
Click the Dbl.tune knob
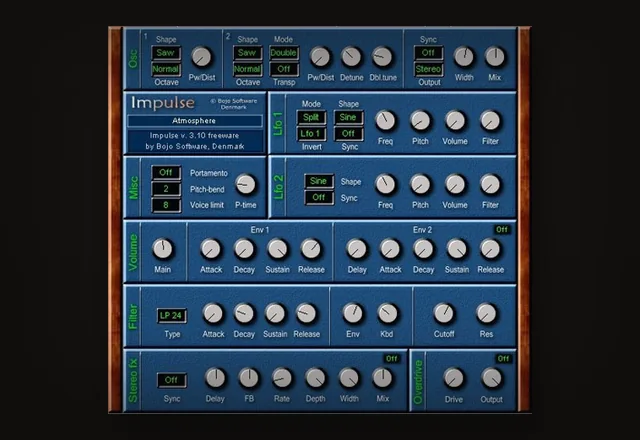pos(382,57)
